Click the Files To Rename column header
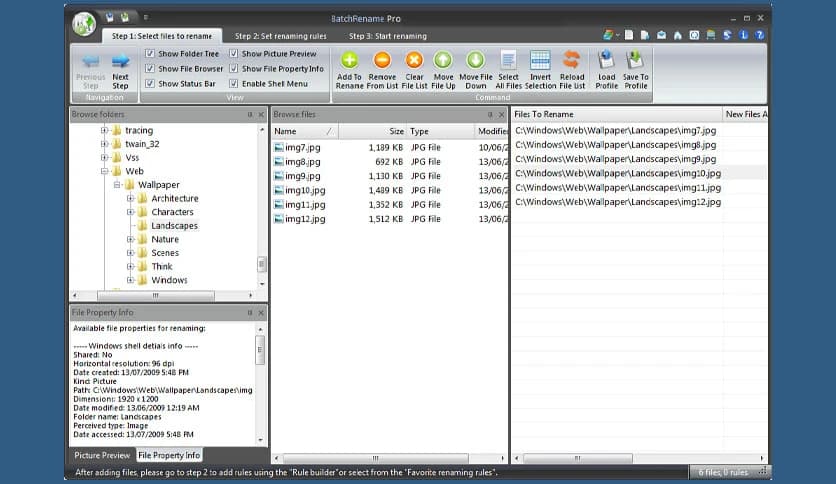Viewport: 836px width, 484px height. coord(617,114)
